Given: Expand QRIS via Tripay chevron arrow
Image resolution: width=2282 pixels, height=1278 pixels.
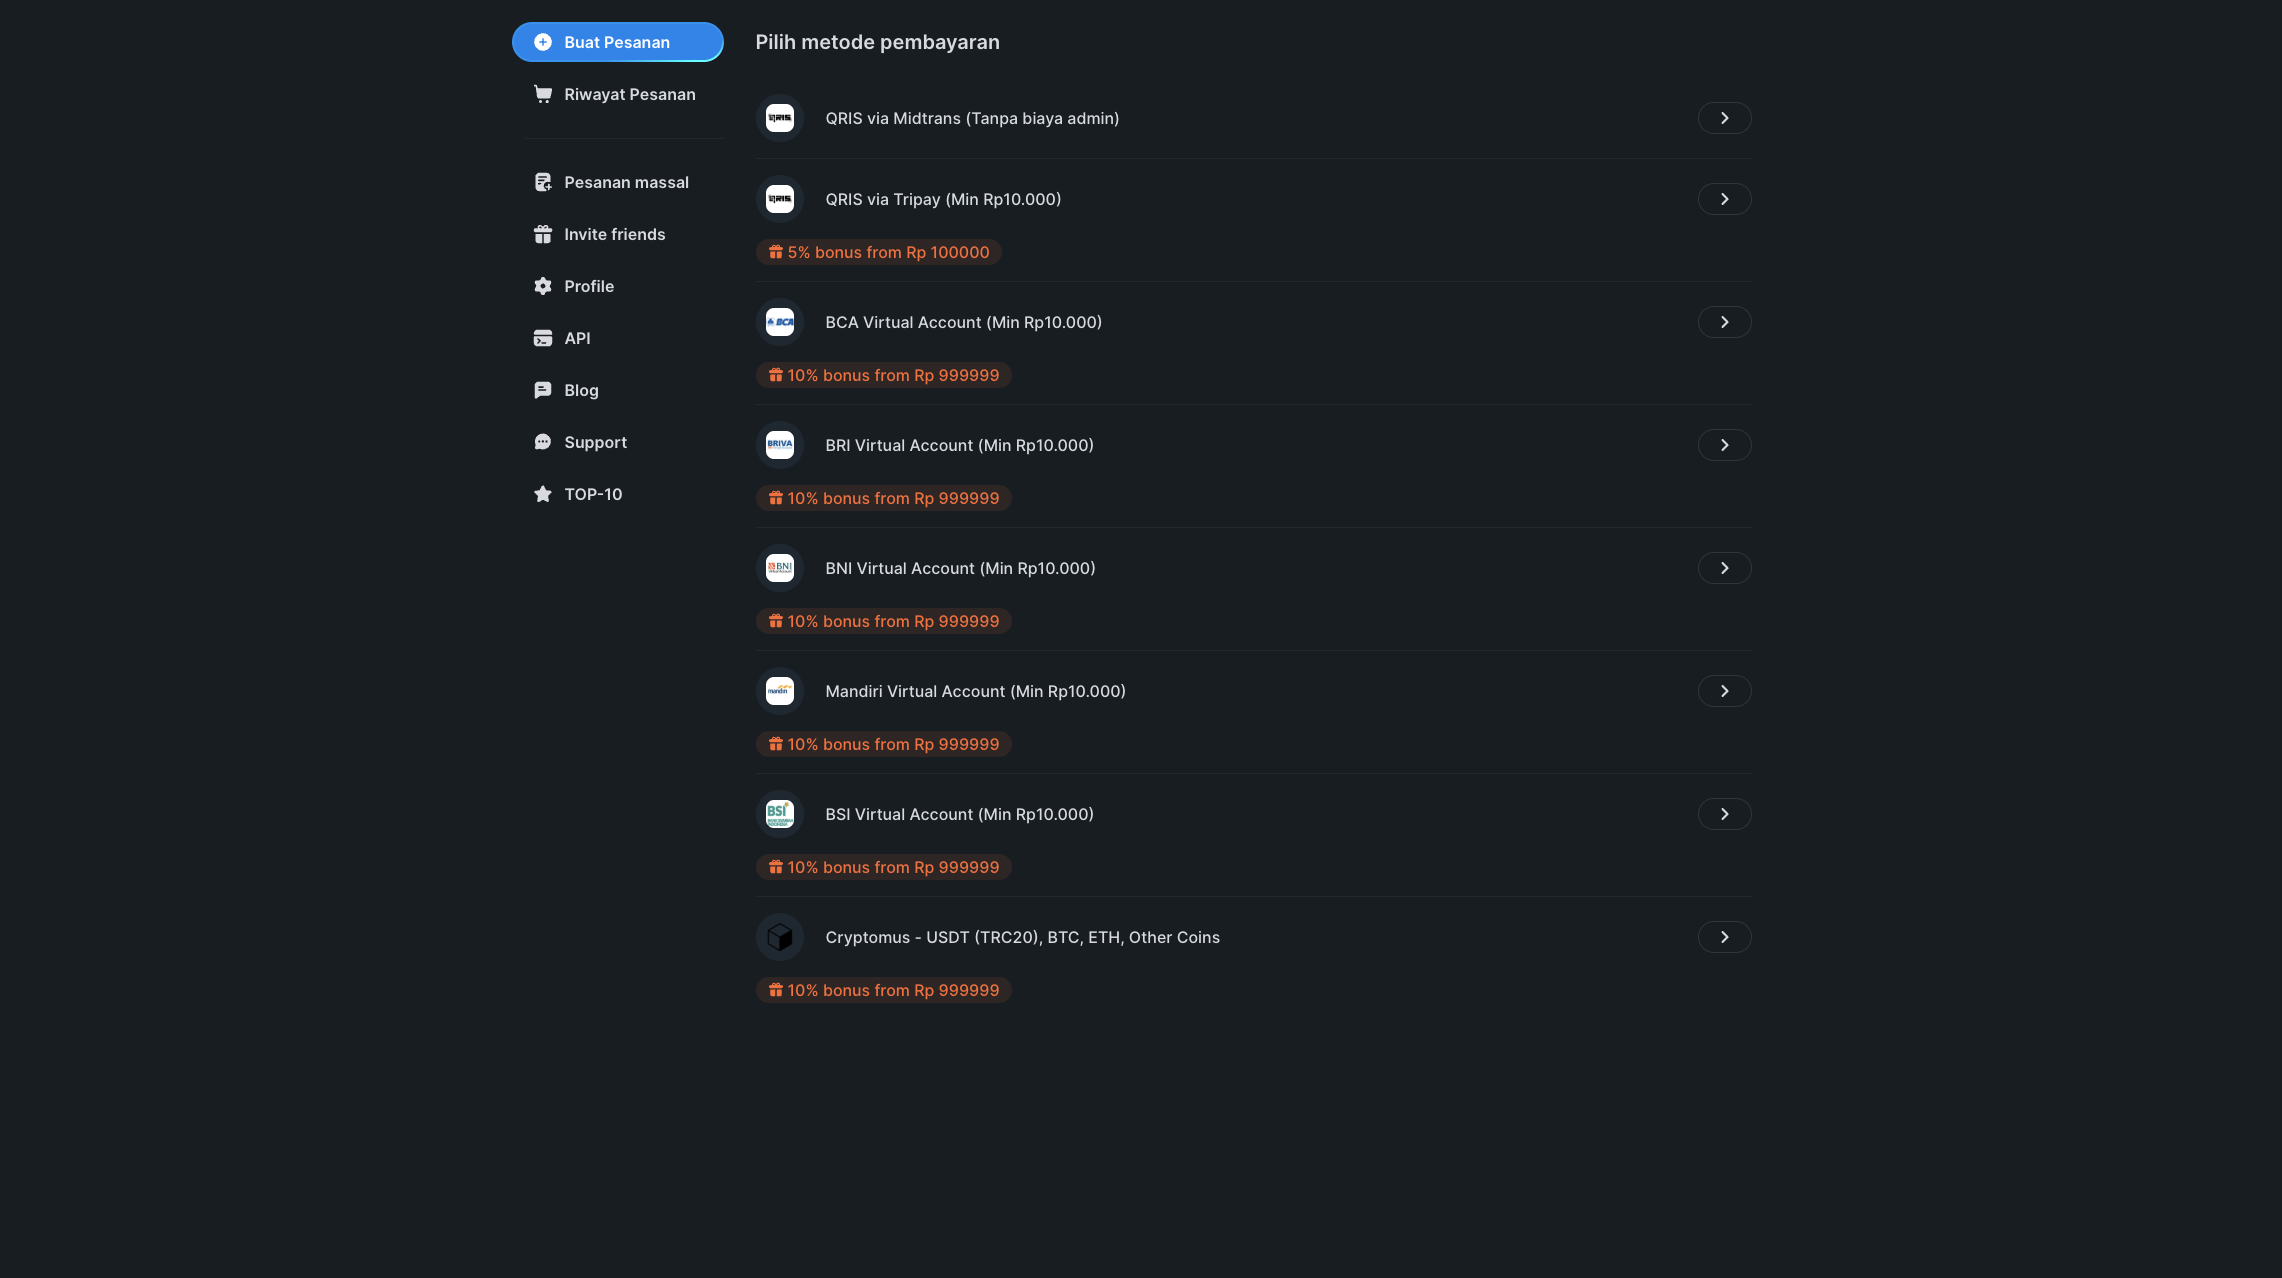Looking at the screenshot, I should coord(1724,199).
